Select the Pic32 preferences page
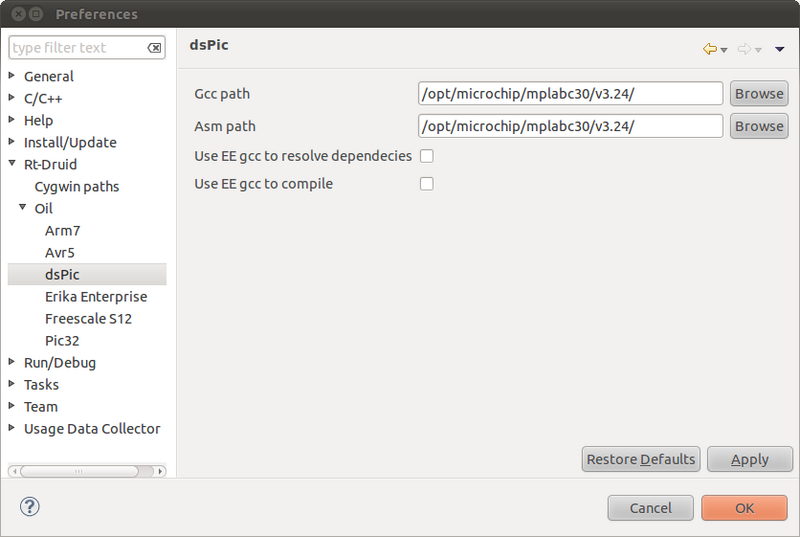This screenshot has height=537, width=800. click(62, 341)
